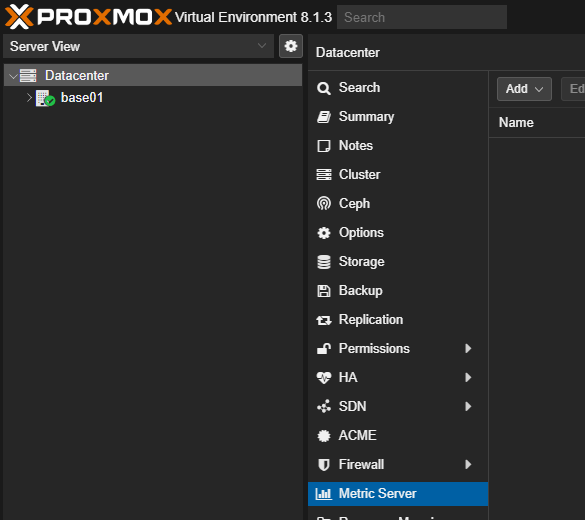Image resolution: width=585 pixels, height=520 pixels.
Task: Click the Replication arrows icon
Action: click(x=323, y=320)
